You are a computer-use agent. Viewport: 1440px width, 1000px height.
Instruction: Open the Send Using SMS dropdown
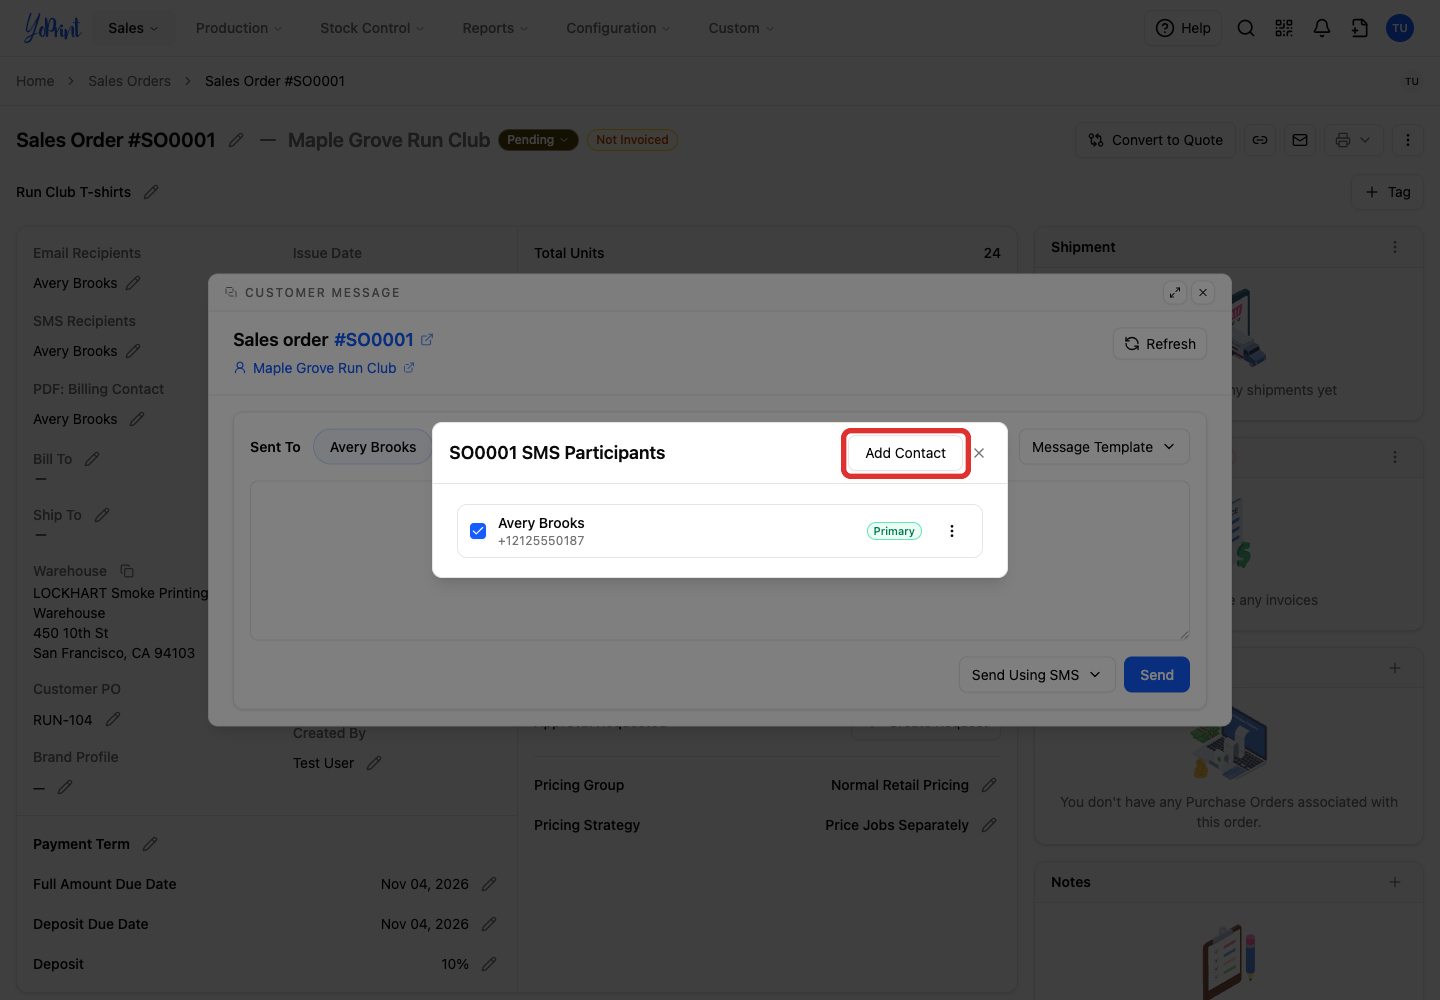pos(1037,675)
